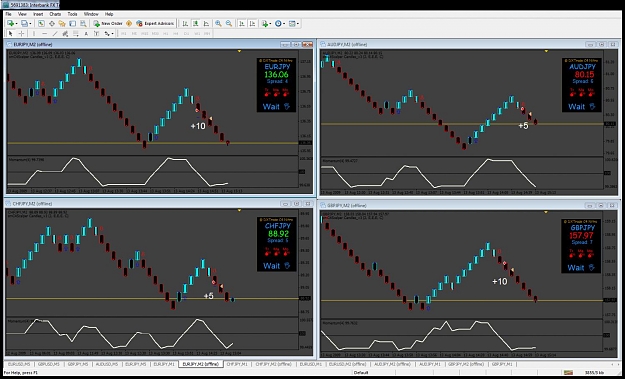The image size is (625, 379).
Task: Toggle Auto Scroll on the chart
Action: coord(242,24)
